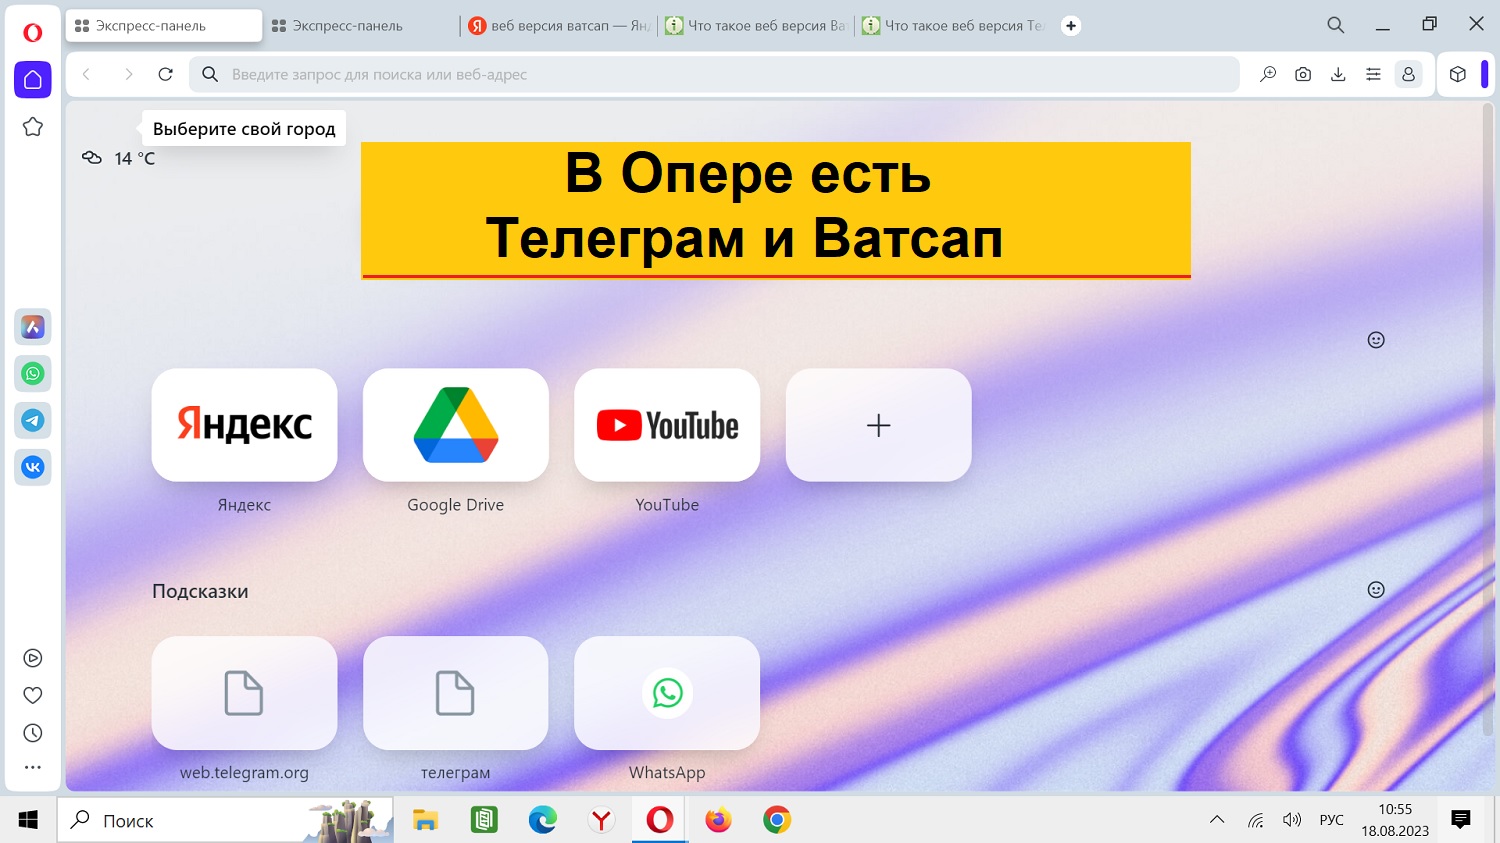Open the Opera account profile icon
The height and width of the screenshot is (843, 1500).
(1408, 74)
